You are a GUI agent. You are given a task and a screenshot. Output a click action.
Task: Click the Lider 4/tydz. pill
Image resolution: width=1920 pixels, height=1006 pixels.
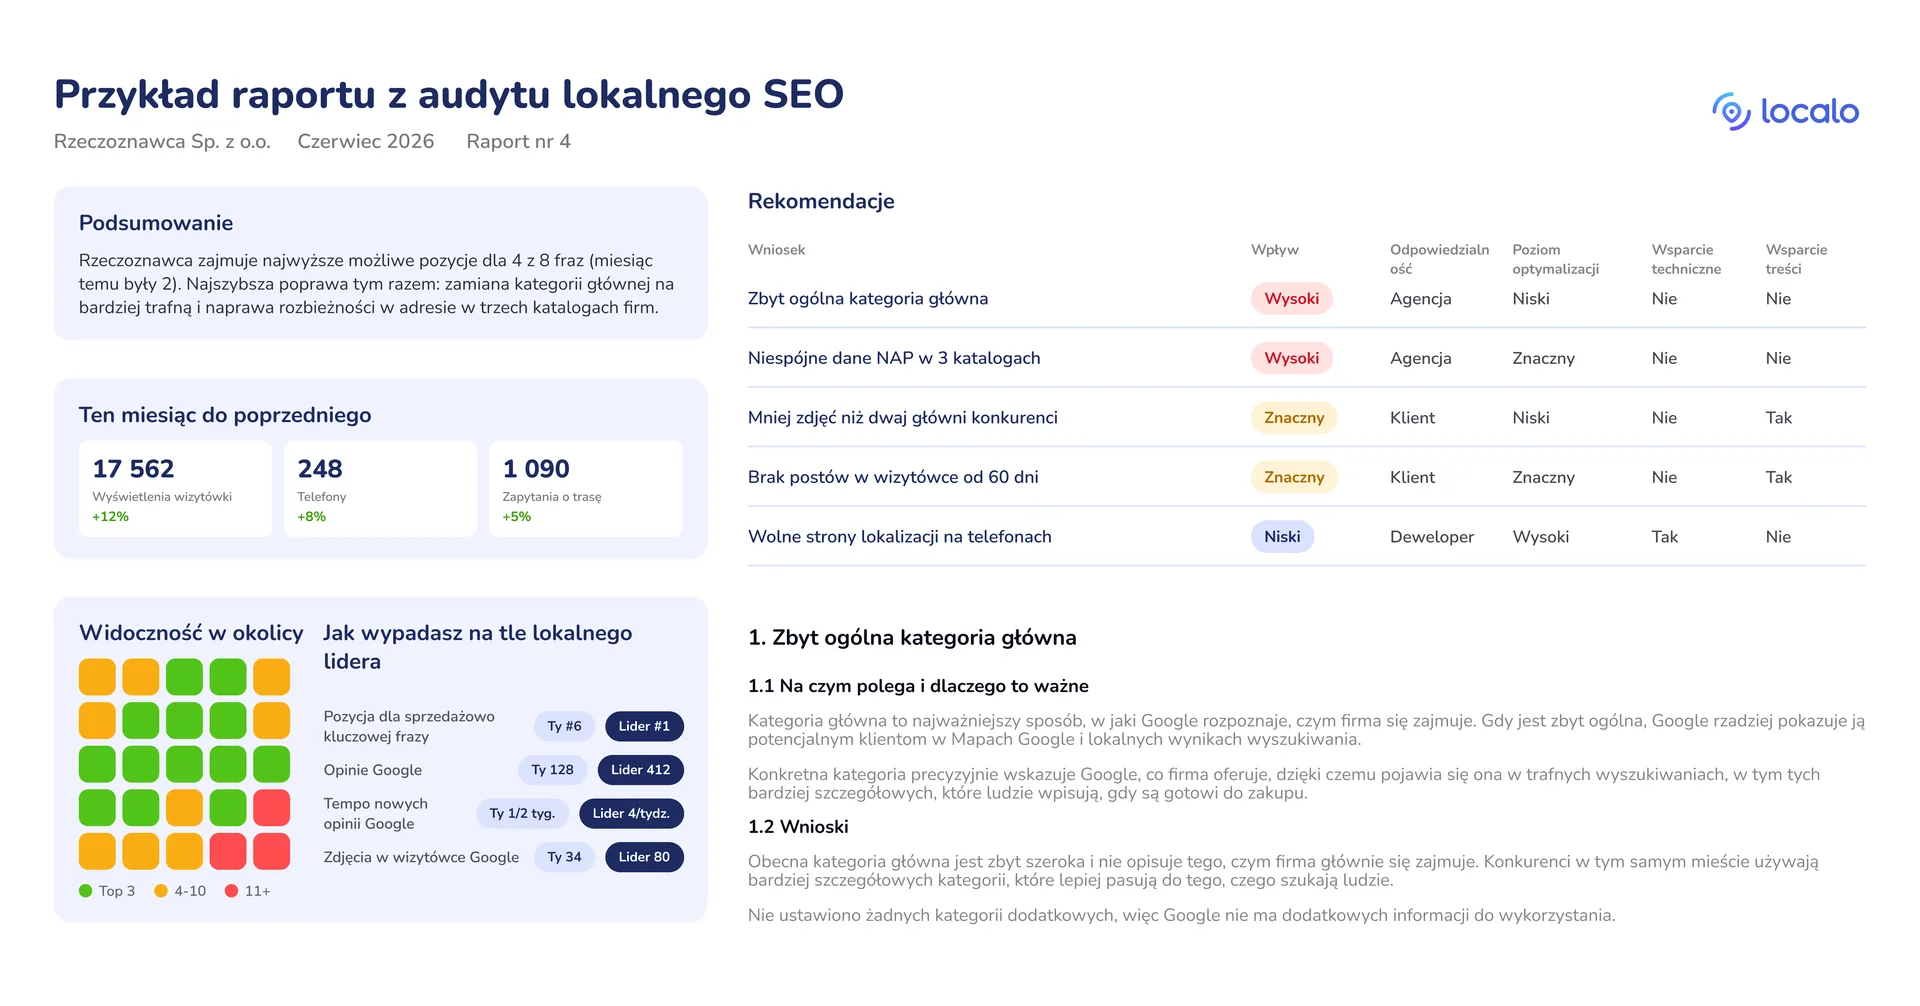point(631,813)
